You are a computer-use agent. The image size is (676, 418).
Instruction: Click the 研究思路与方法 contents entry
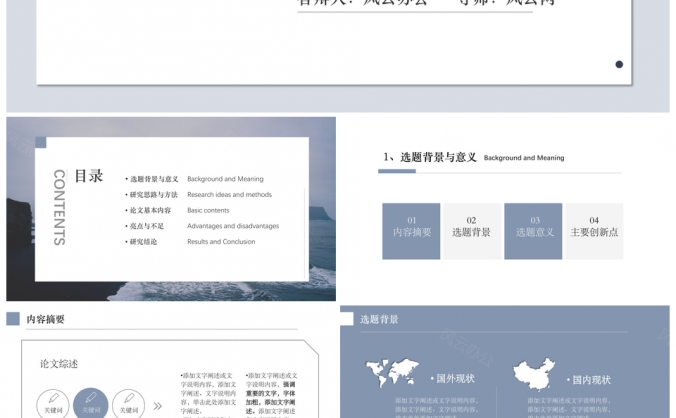click(152, 194)
